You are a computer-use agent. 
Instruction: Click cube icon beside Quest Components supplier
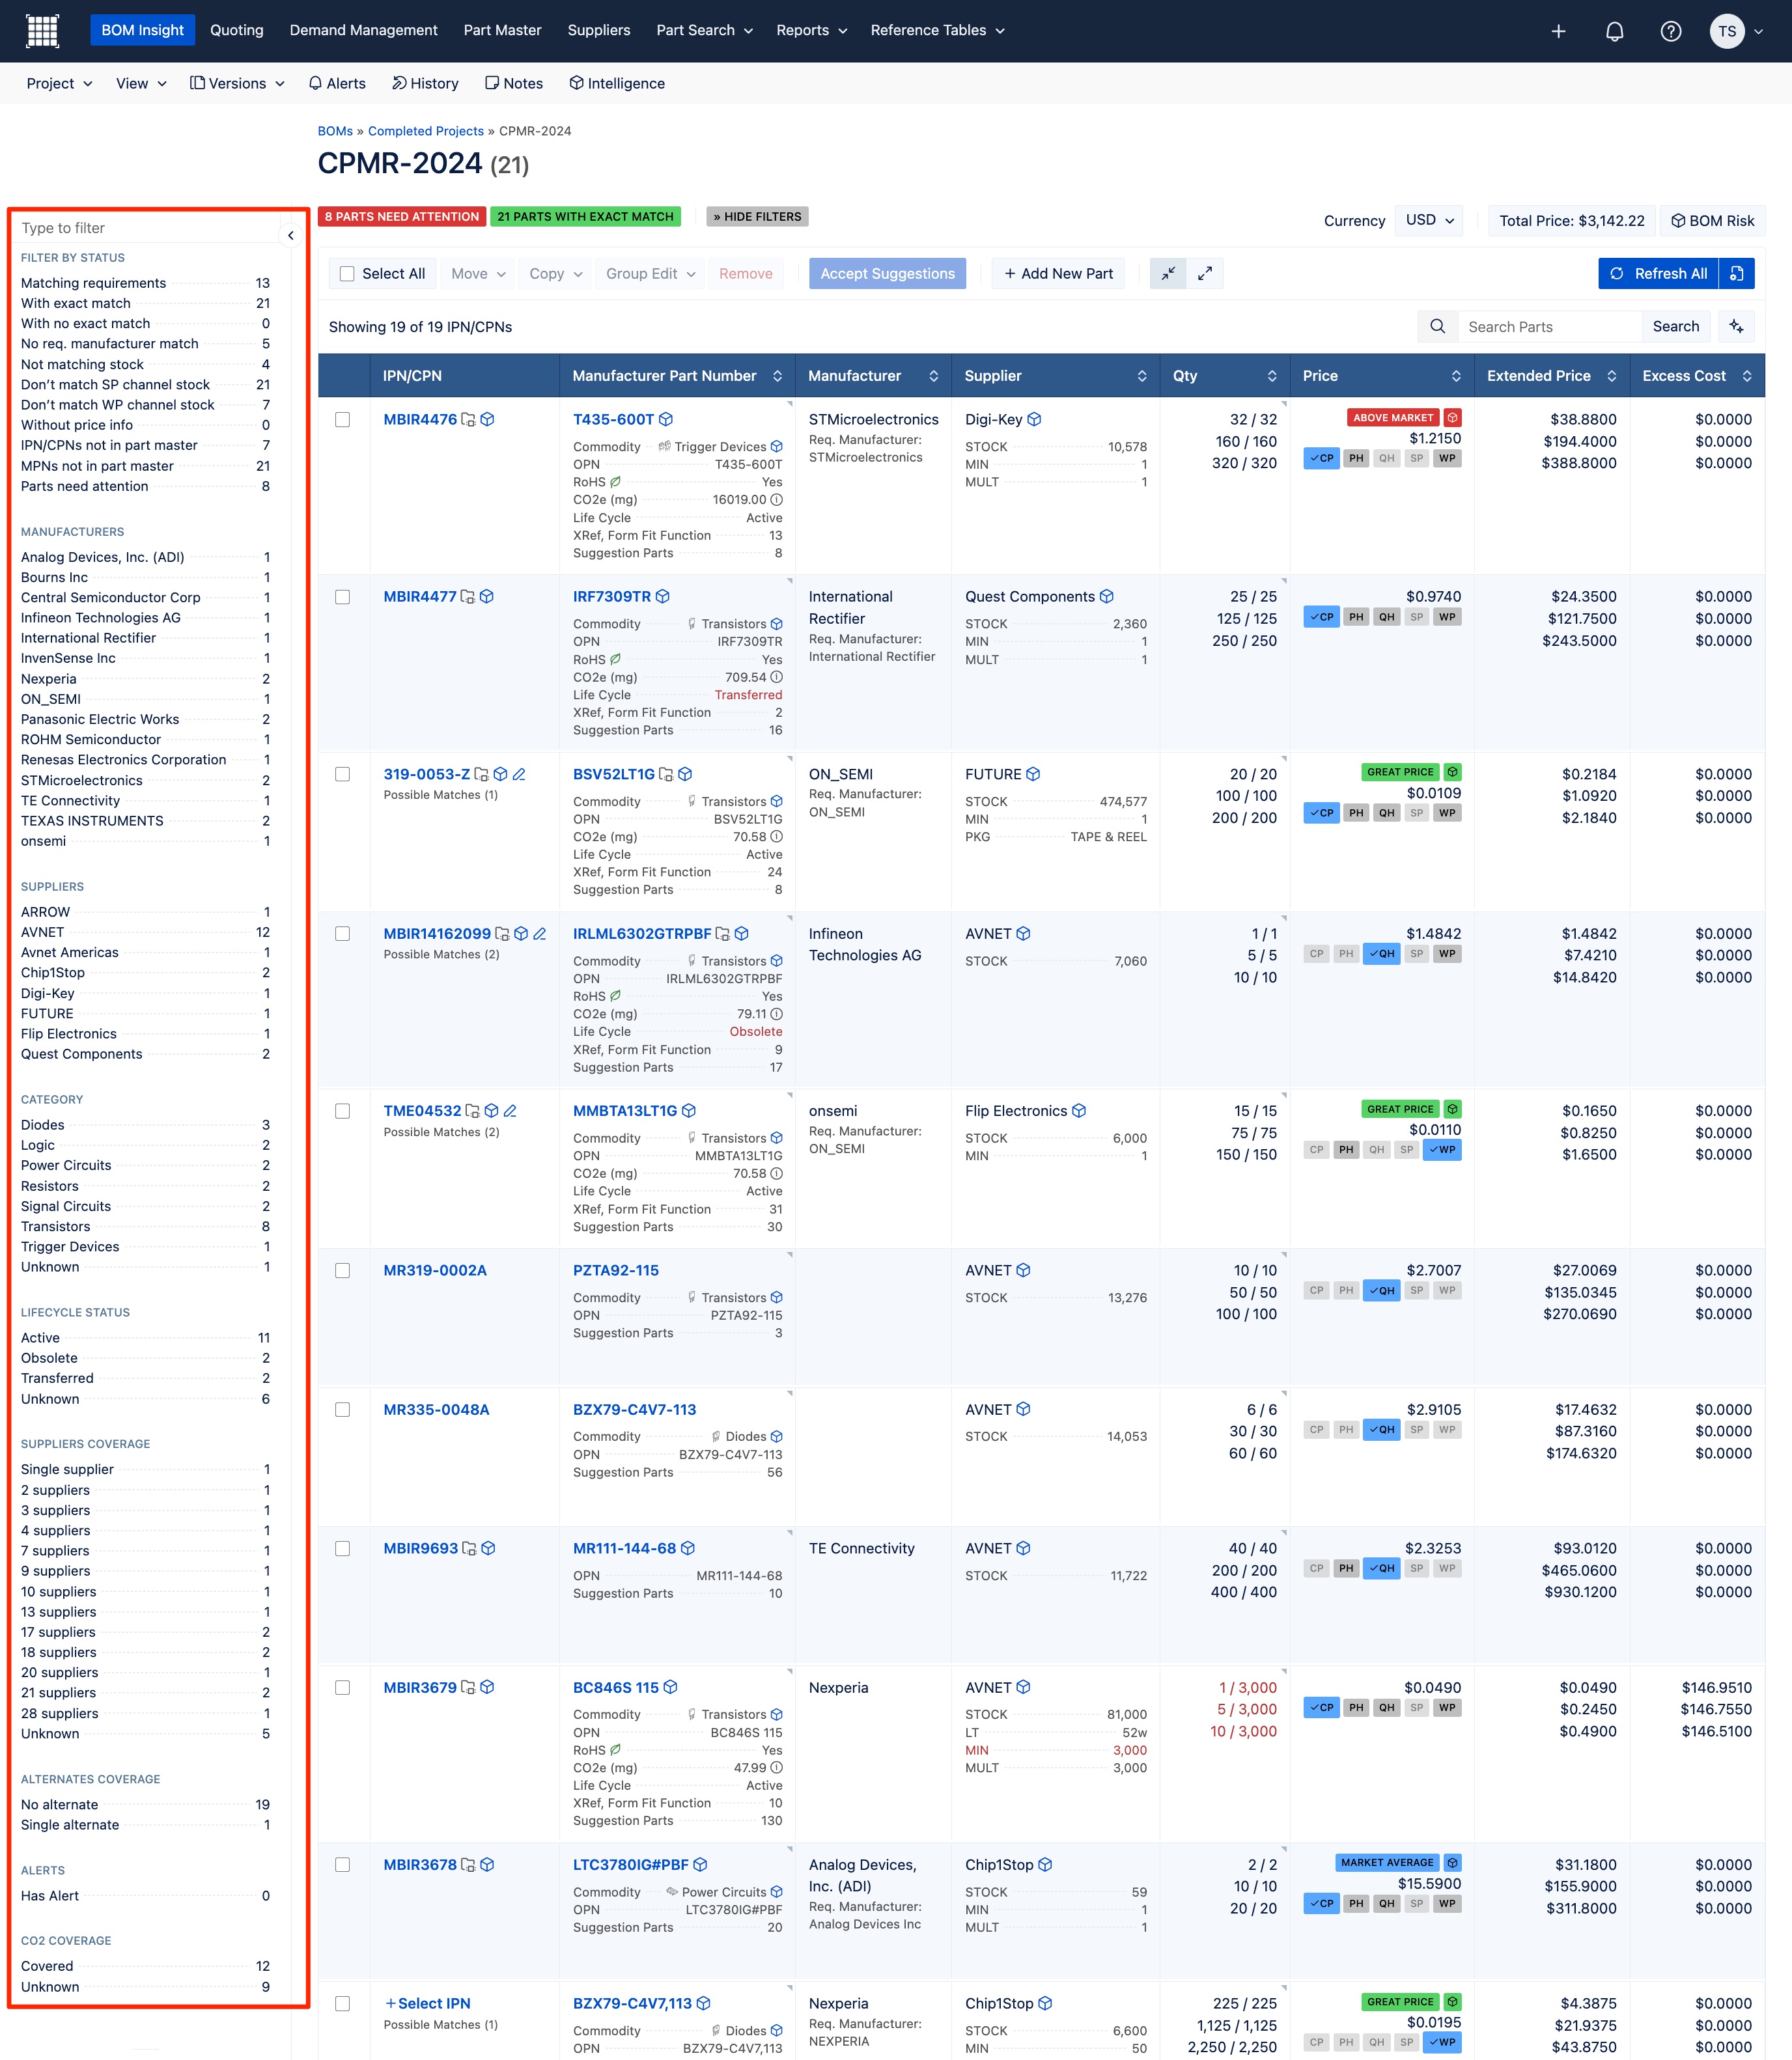[x=1106, y=596]
